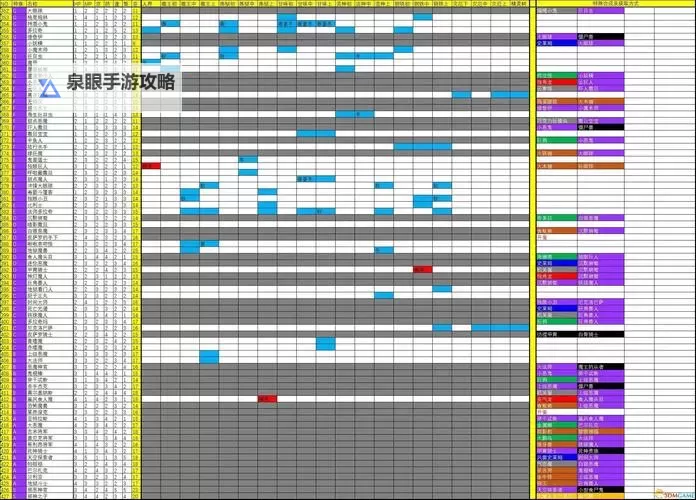Screen dimensions: 696x500
Task: Select the 时间大师 name cell
Action: pyautogui.click(x=50, y=302)
